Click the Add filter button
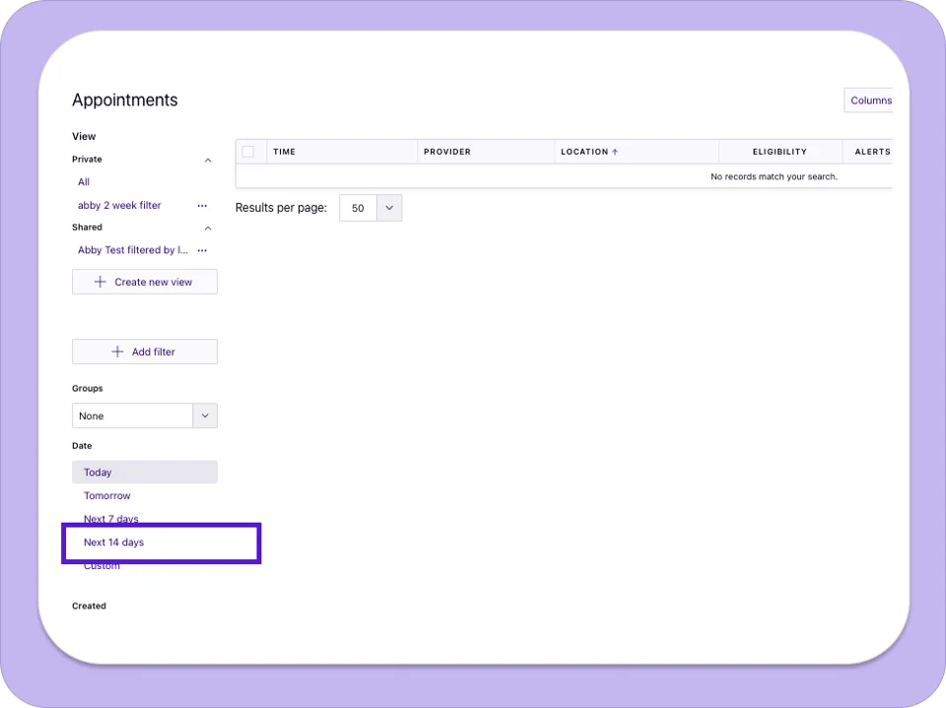 click(144, 352)
